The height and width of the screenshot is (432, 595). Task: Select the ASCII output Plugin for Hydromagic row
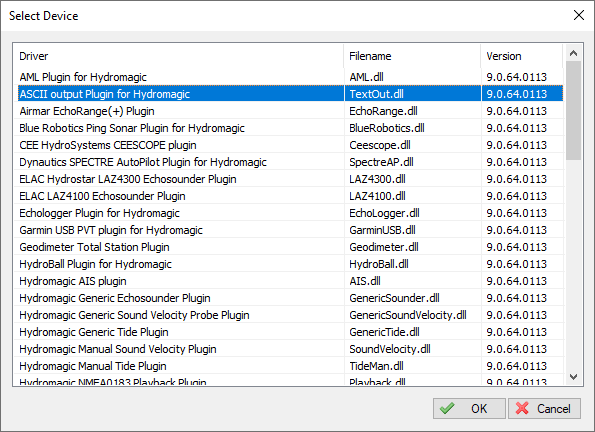tap(290, 94)
